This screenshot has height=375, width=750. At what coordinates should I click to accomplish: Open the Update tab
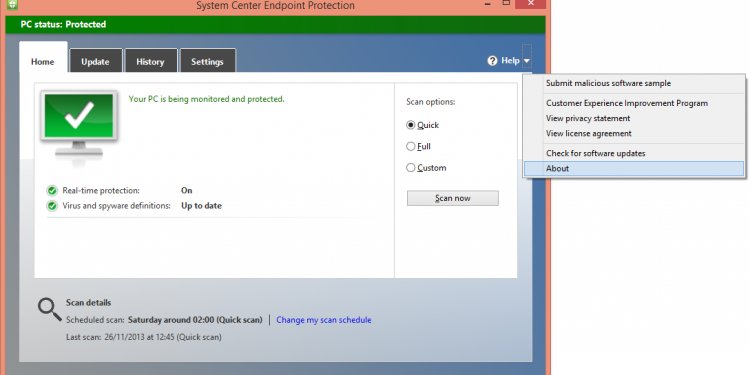coord(95,61)
